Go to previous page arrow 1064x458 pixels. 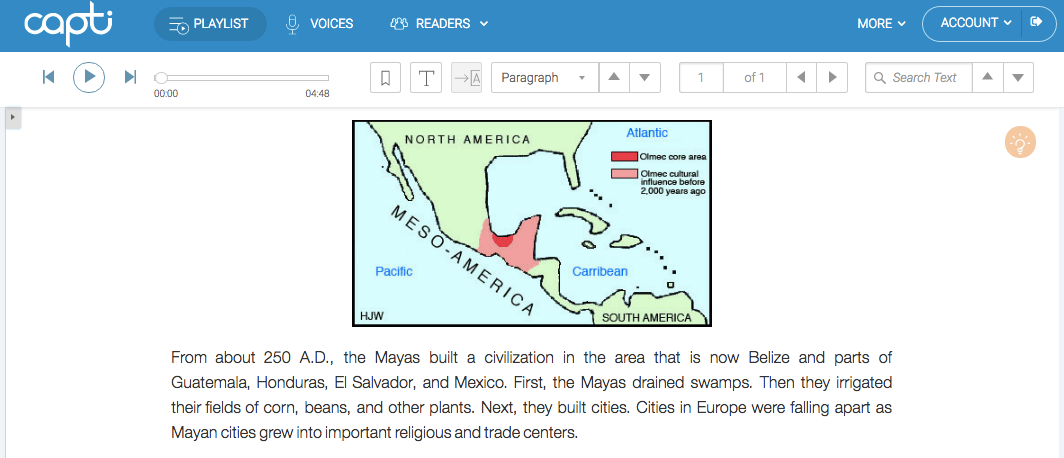coord(801,77)
